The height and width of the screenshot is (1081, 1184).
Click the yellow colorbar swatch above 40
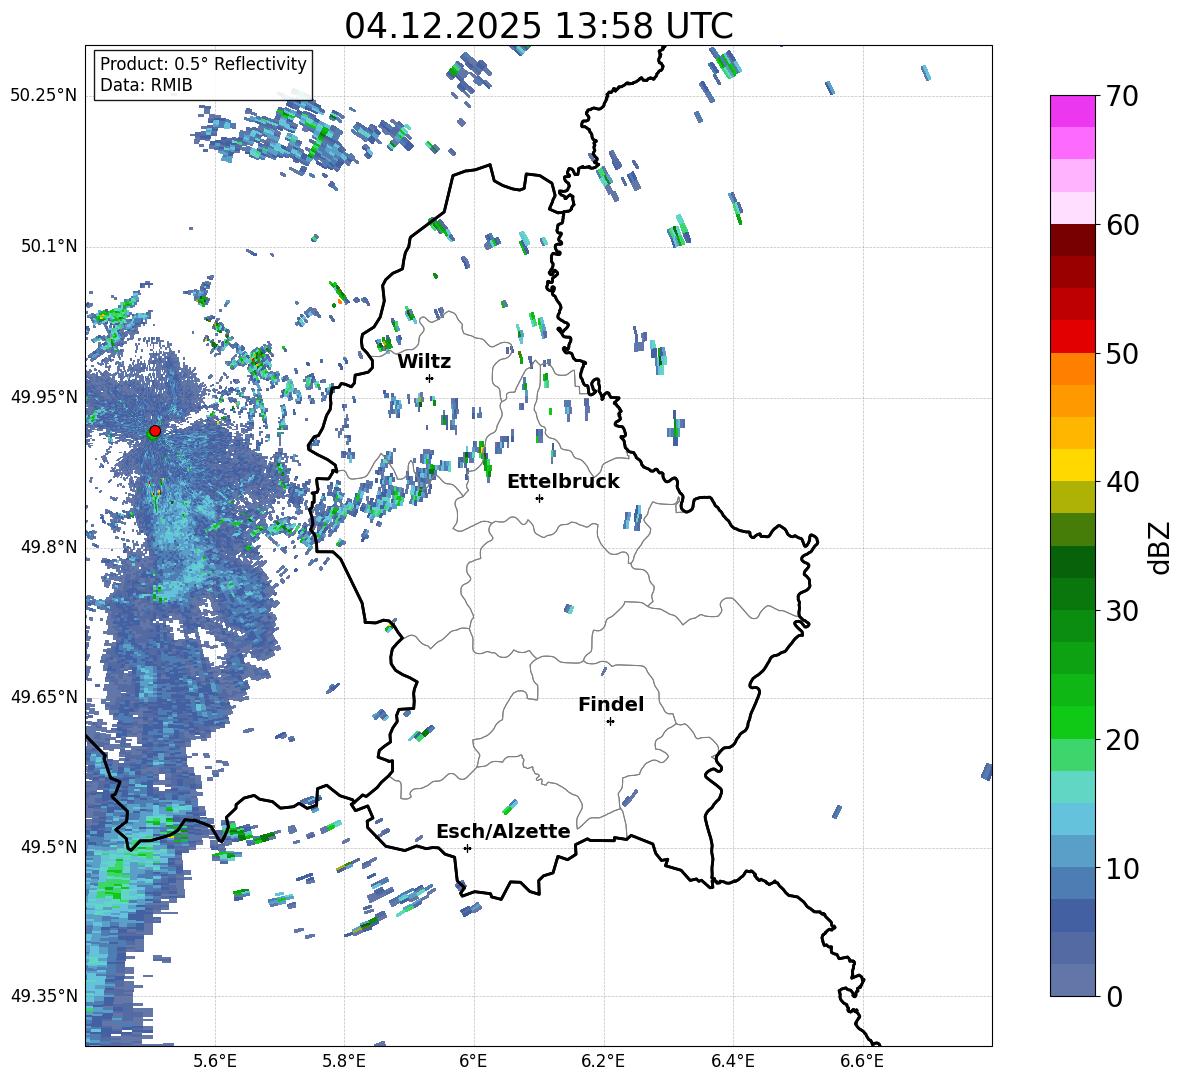tap(1072, 464)
